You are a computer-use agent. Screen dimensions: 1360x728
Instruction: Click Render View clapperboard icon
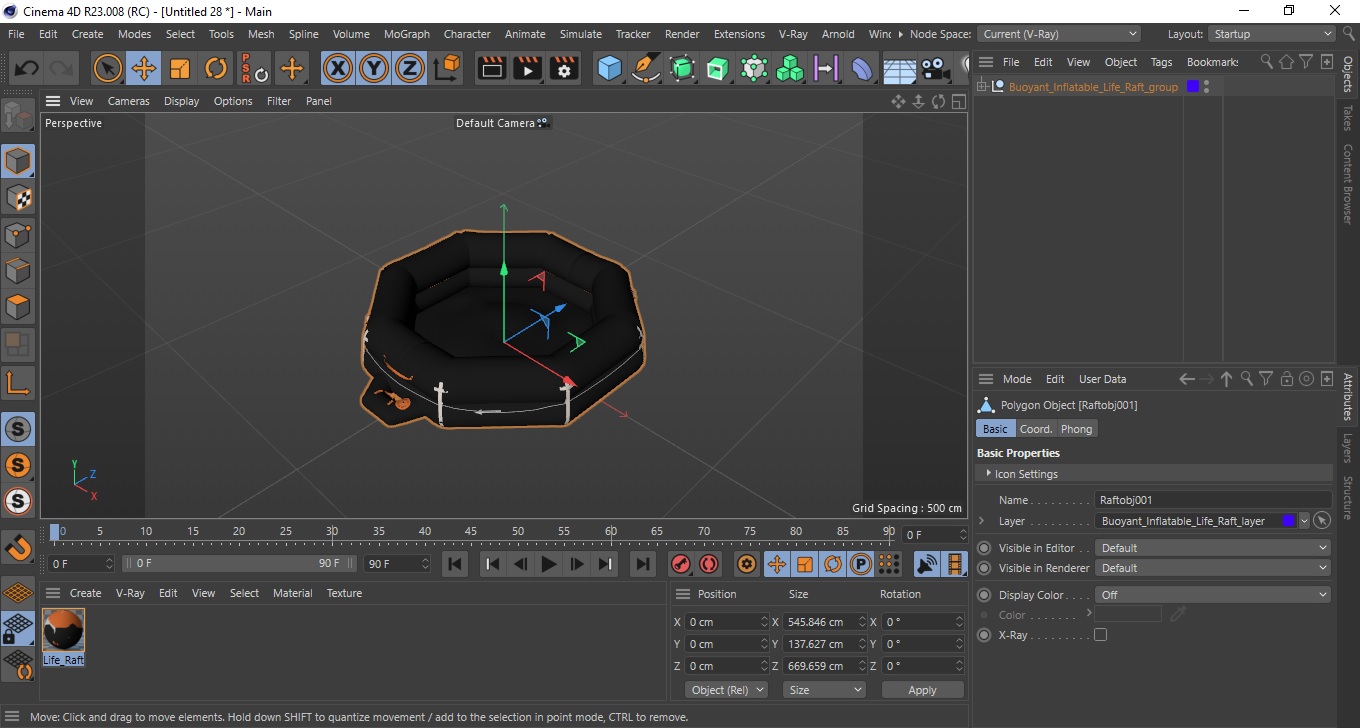click(x=492, y=68)
